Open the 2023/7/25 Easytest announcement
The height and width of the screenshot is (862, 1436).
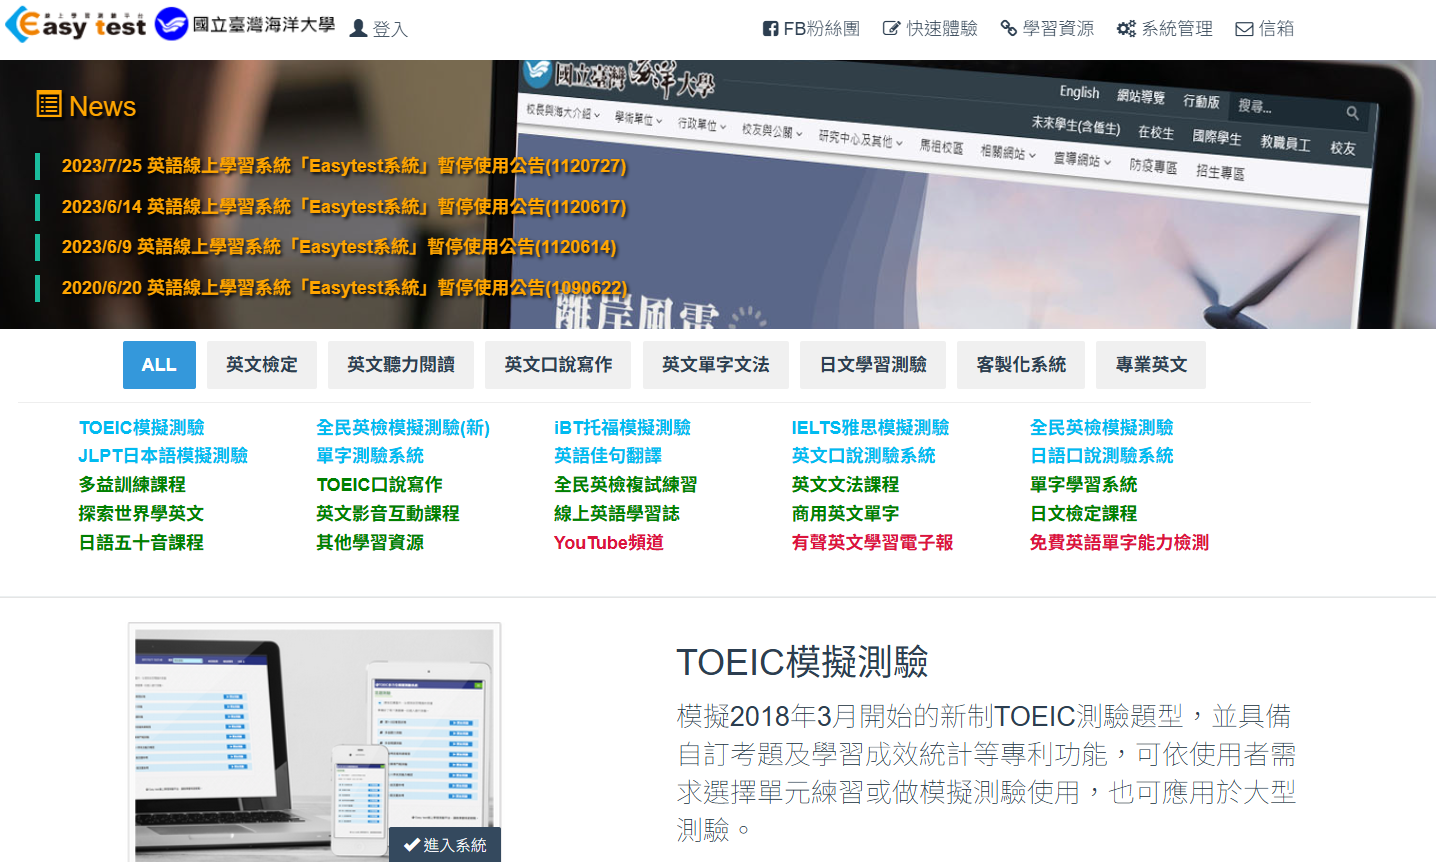tap(344, 166)
